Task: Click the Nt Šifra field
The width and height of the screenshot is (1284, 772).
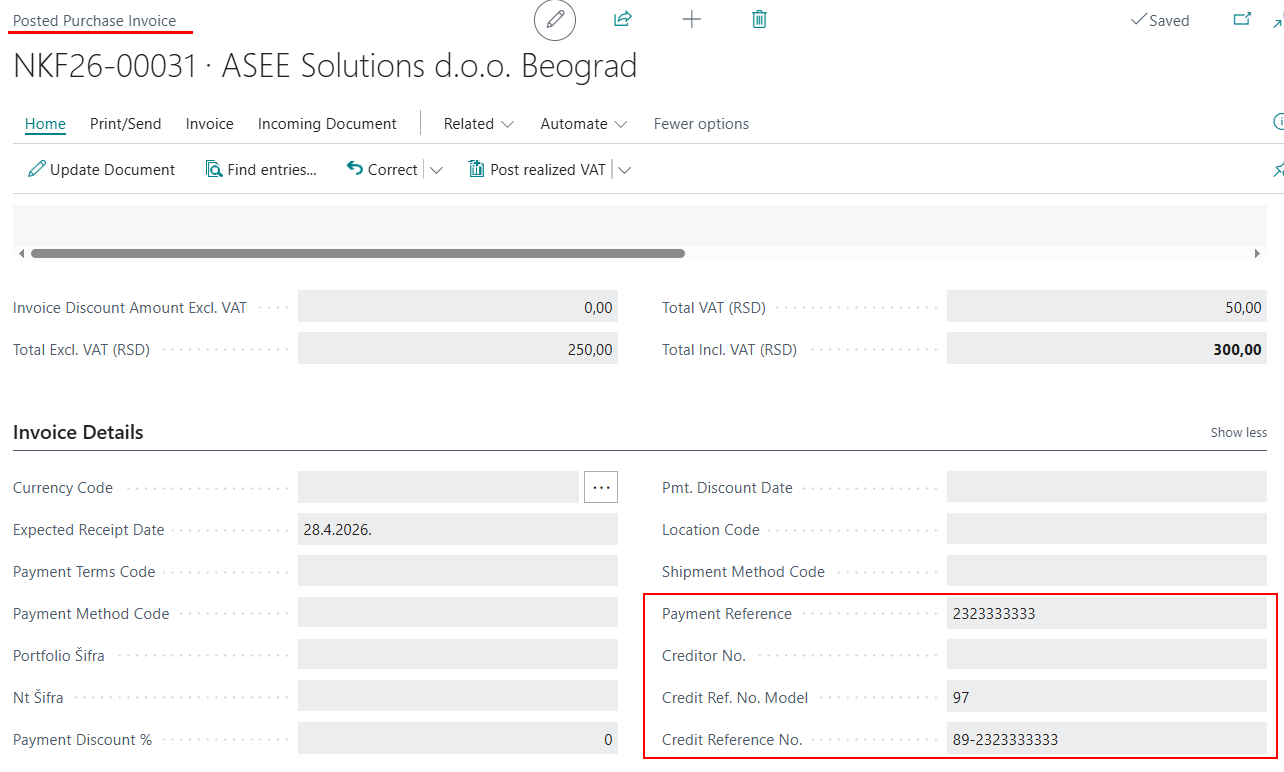Action: 458,698
